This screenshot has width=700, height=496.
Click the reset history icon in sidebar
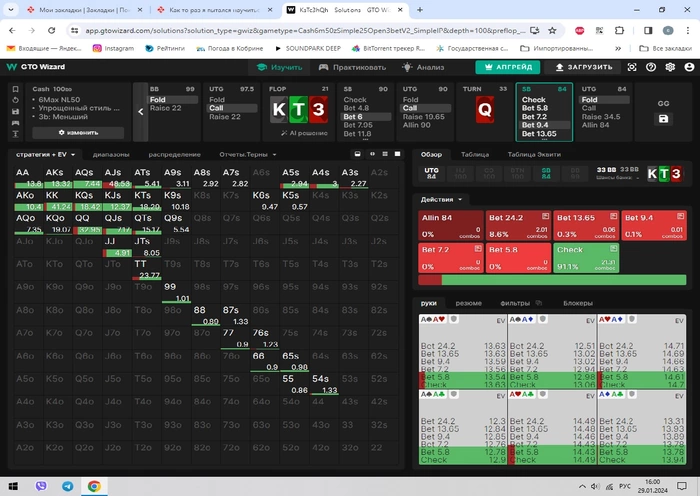point(15,100)
